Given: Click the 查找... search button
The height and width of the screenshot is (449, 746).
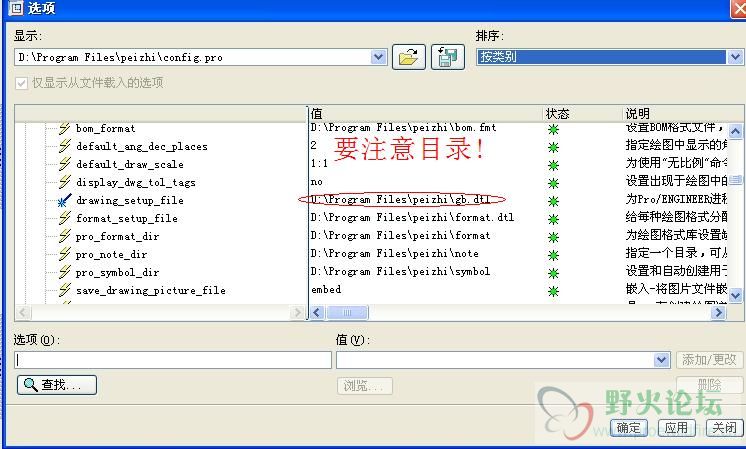Looking at the screenshot, I should (x=57, y=385).
